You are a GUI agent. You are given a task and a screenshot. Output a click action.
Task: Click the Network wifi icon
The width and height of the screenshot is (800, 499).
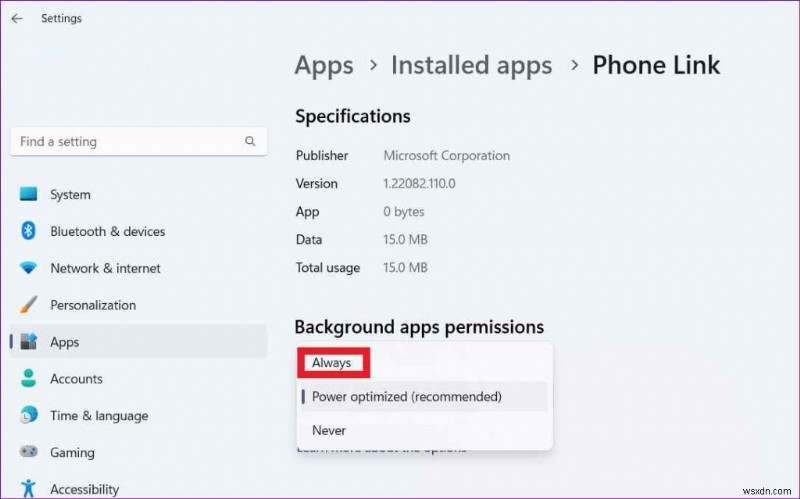point(29,268)
